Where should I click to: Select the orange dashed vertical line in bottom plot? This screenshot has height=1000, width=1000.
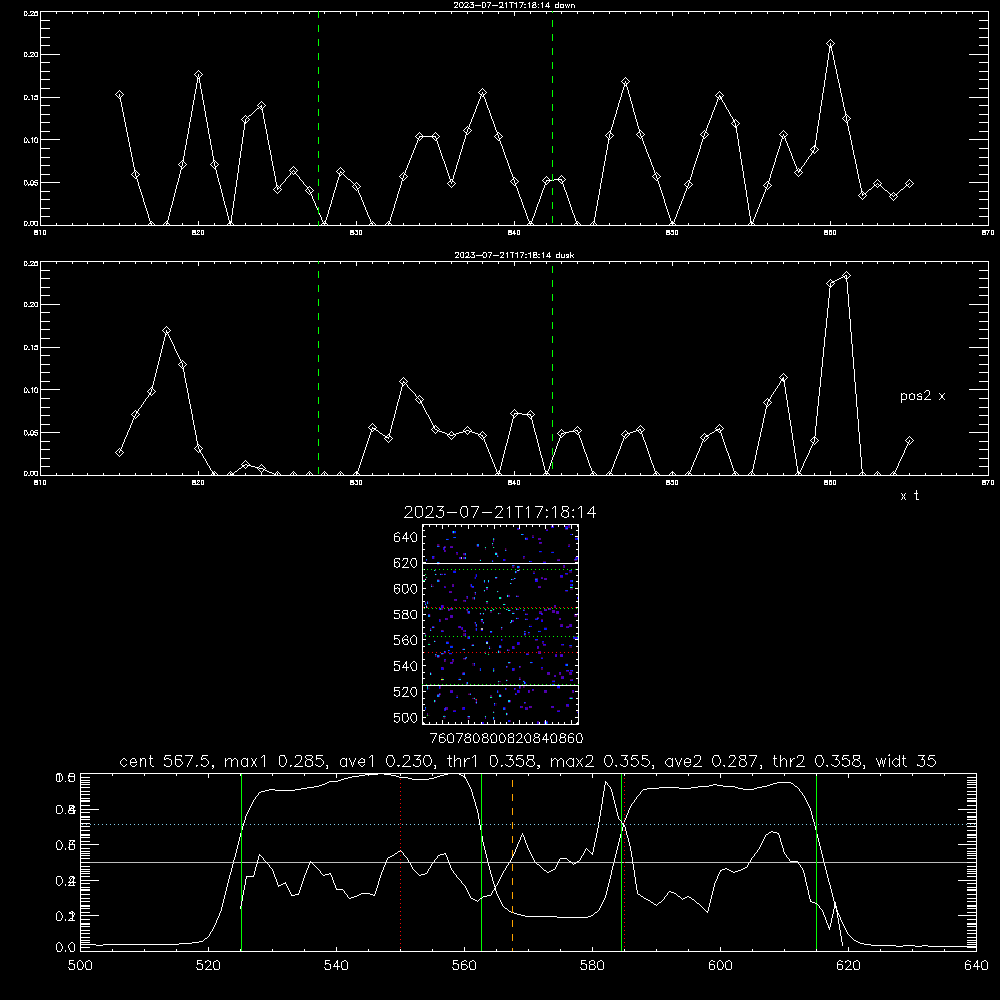click(512, 861)
